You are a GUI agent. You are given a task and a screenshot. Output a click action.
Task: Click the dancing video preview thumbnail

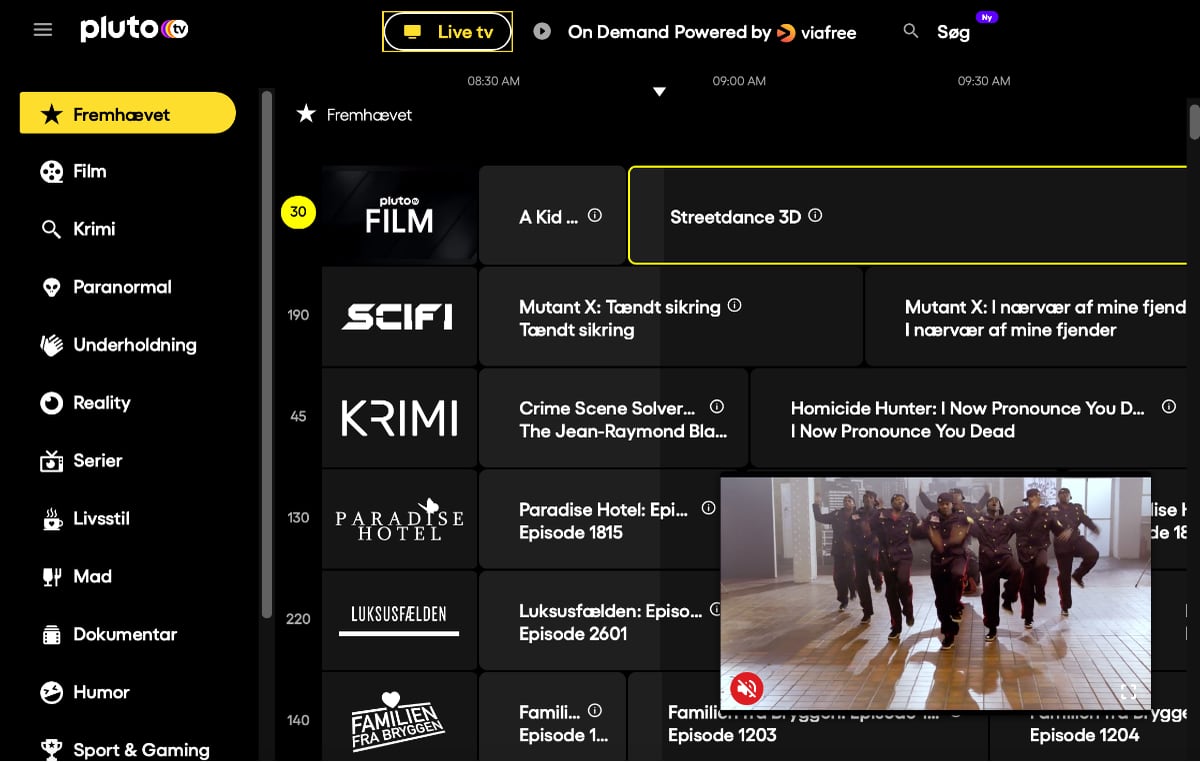(935, 580)
